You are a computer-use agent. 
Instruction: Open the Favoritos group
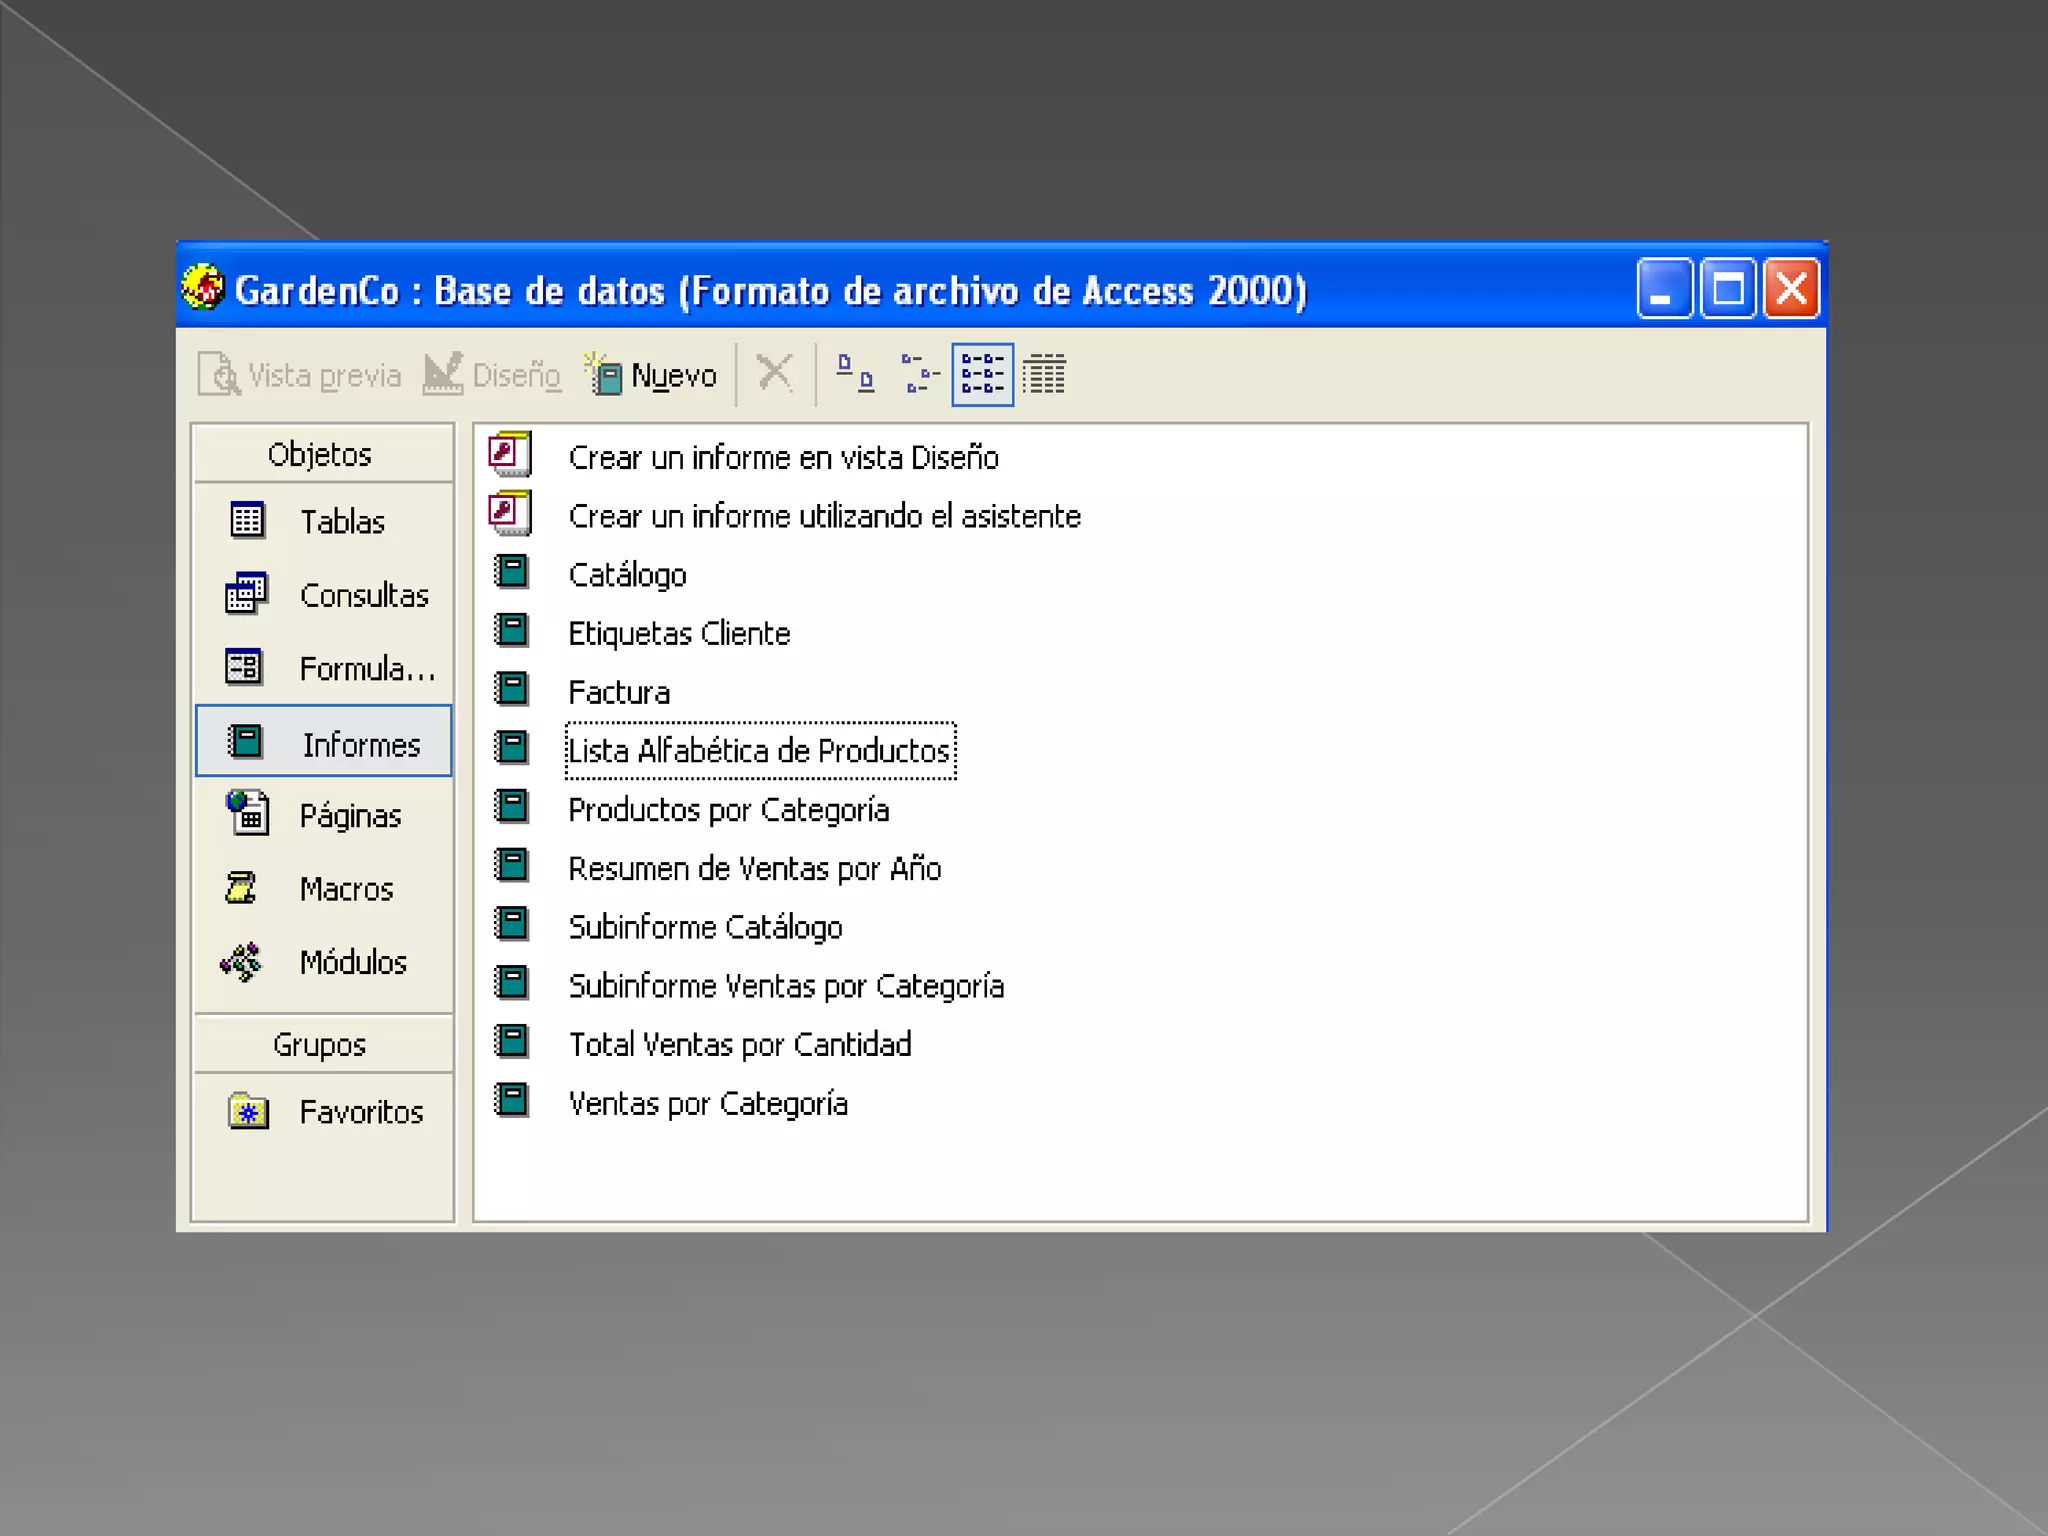pyautogui.click(x=323, y=1111)
